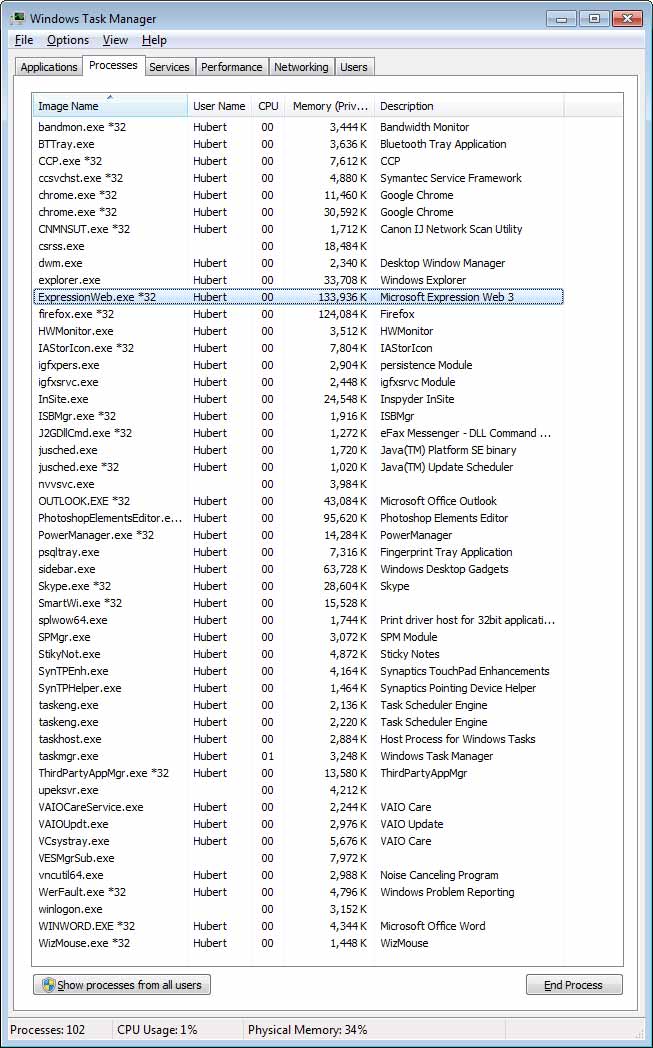This screenshot has height=1048, width=653.
Task: Select the firefox.exe *32 process
Action: tap(298, 314)
